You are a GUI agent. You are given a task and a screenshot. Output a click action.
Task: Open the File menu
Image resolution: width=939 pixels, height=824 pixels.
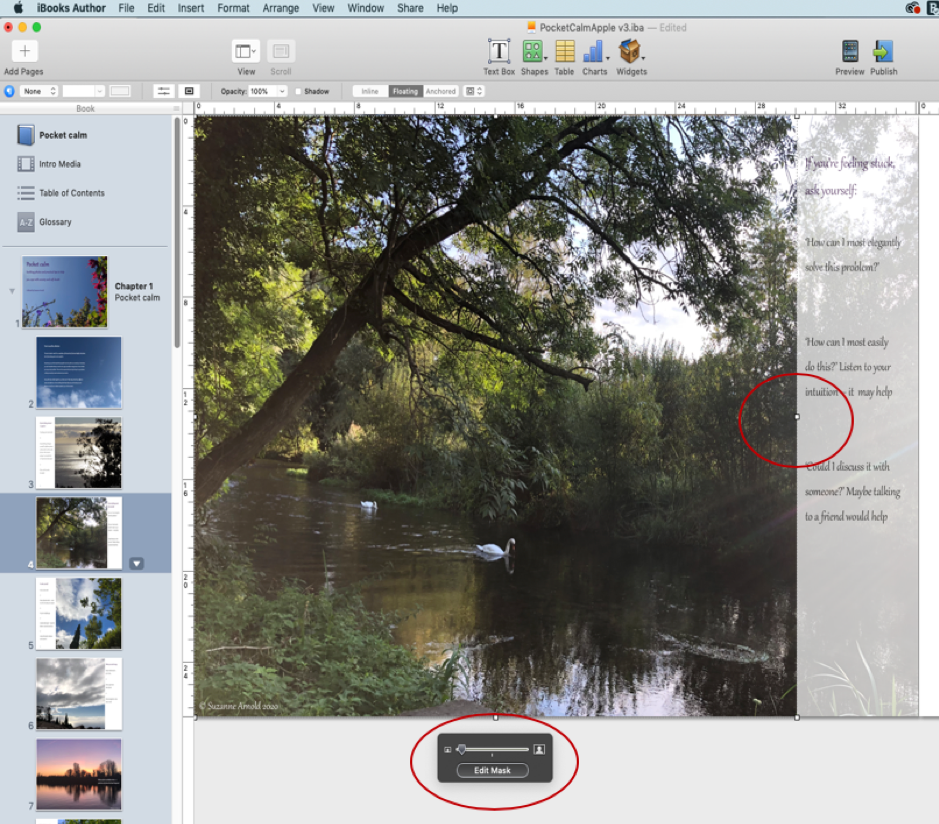[126, 8]
